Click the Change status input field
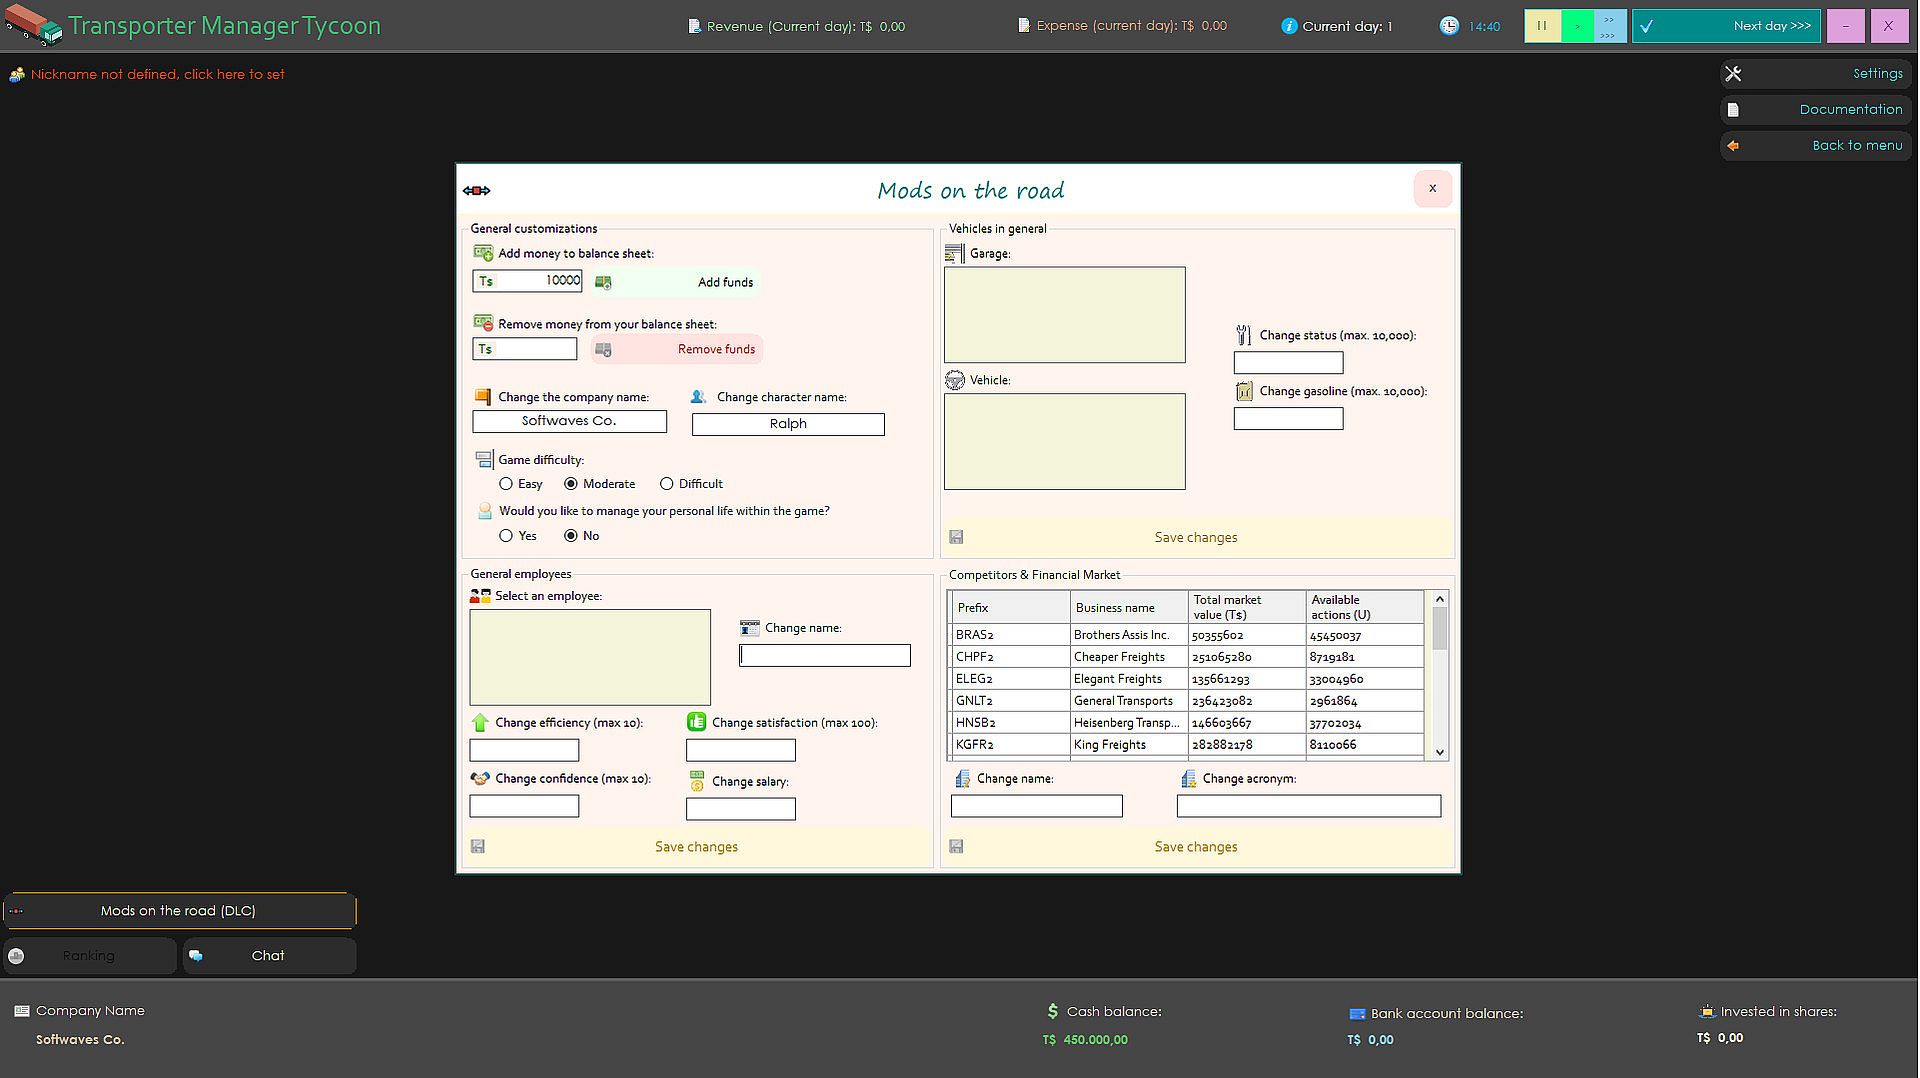This screenshot has width=1920, height=1078. coord(1288,363)
